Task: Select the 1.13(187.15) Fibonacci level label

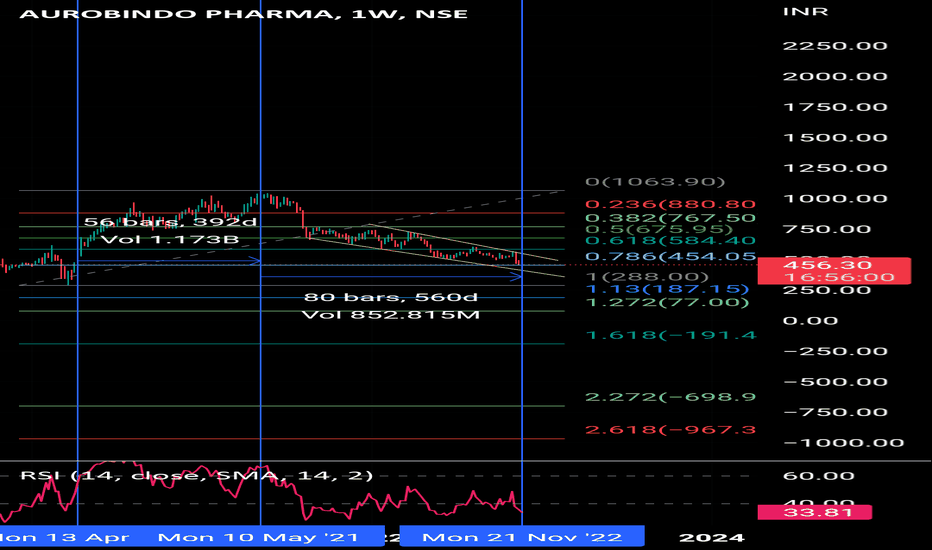Action: (x=667, y=290)
